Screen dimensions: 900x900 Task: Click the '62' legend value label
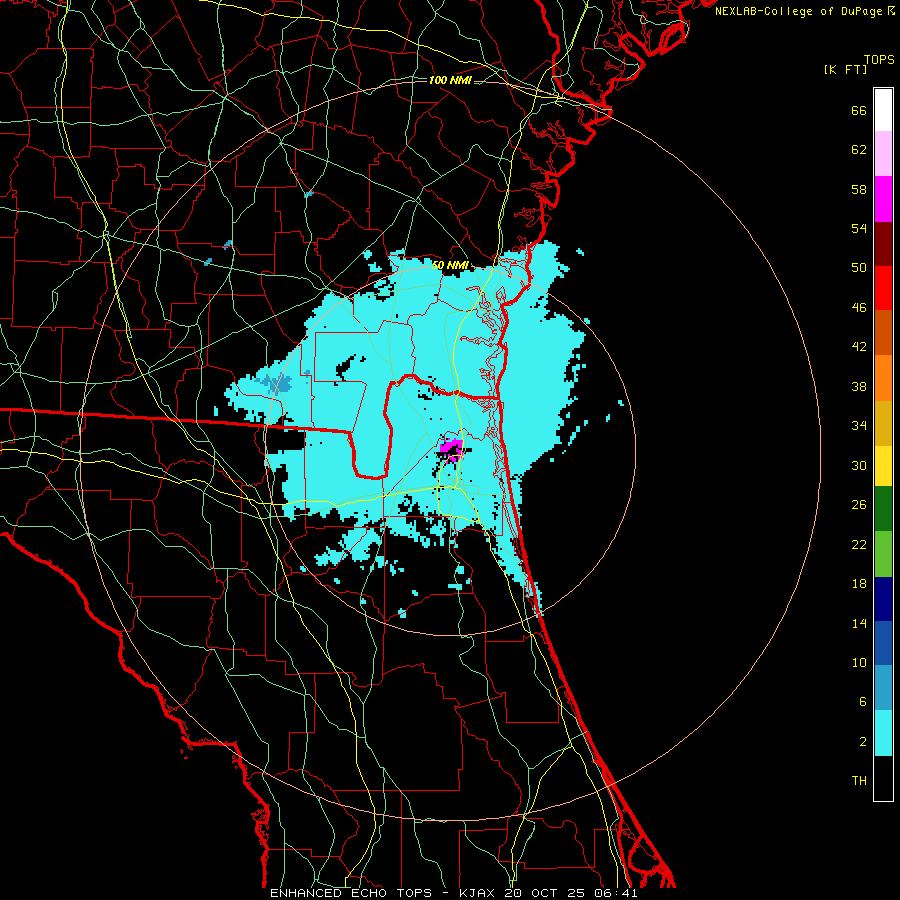(x=859, y=150)
